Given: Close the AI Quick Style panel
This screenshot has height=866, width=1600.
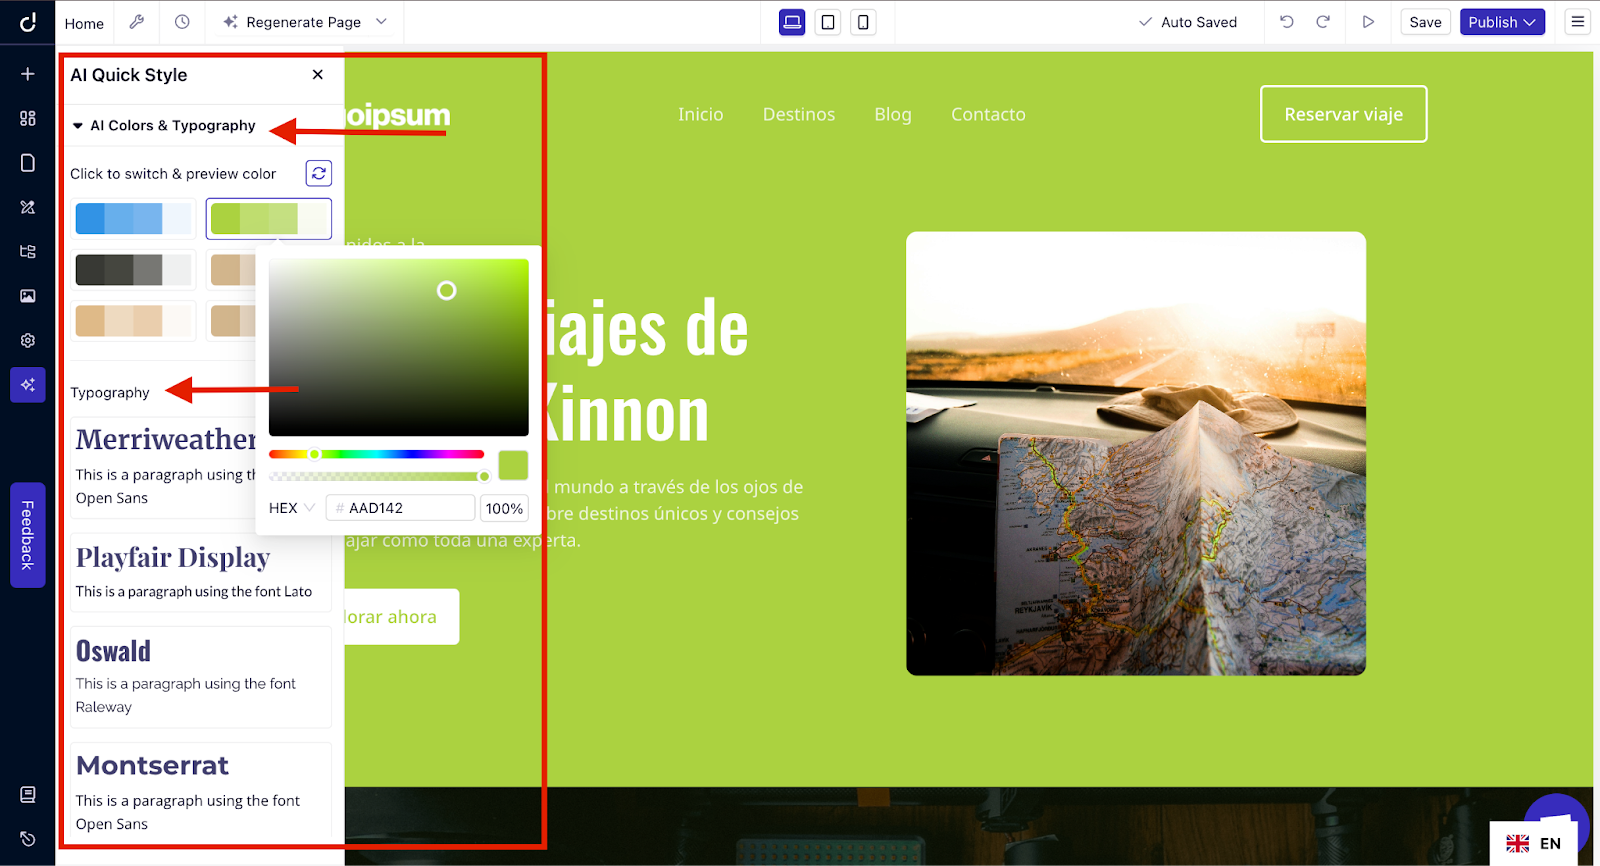Looking at the screenshot, I should [x=318, y=75].
